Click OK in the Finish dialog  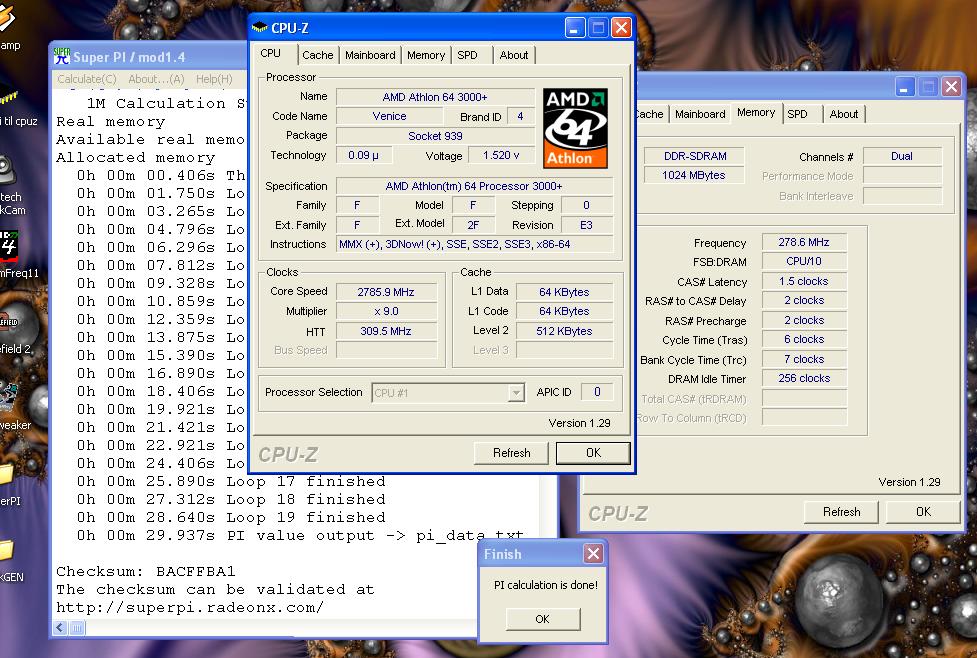point(543,619)
